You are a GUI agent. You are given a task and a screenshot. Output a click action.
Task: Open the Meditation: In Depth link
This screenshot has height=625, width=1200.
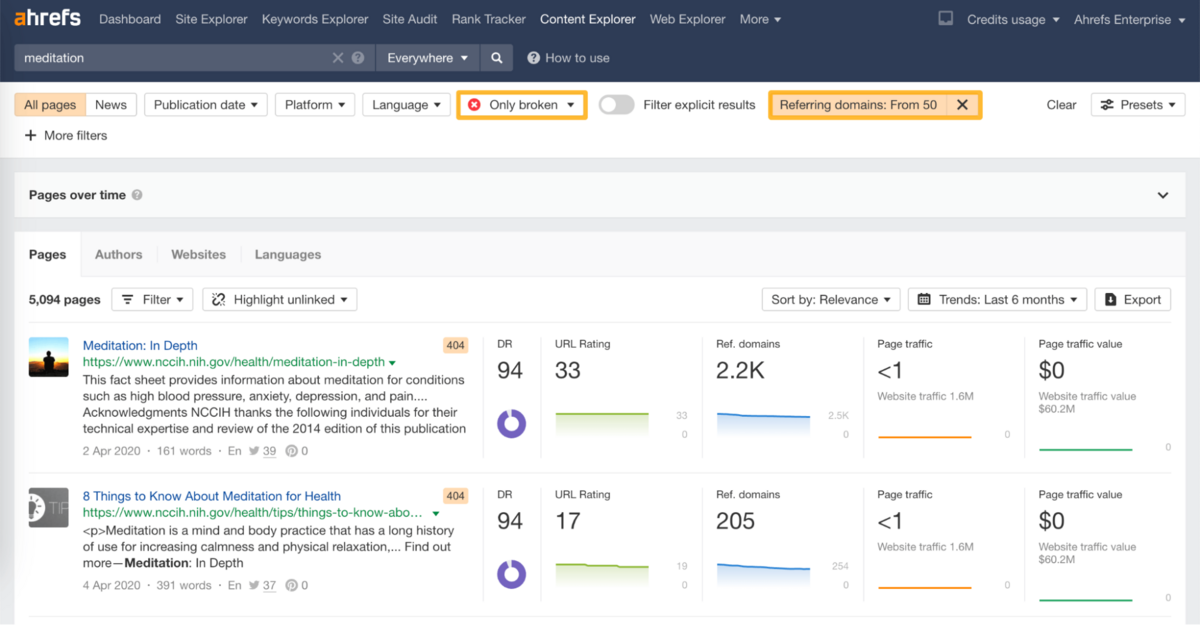[140, 345]
